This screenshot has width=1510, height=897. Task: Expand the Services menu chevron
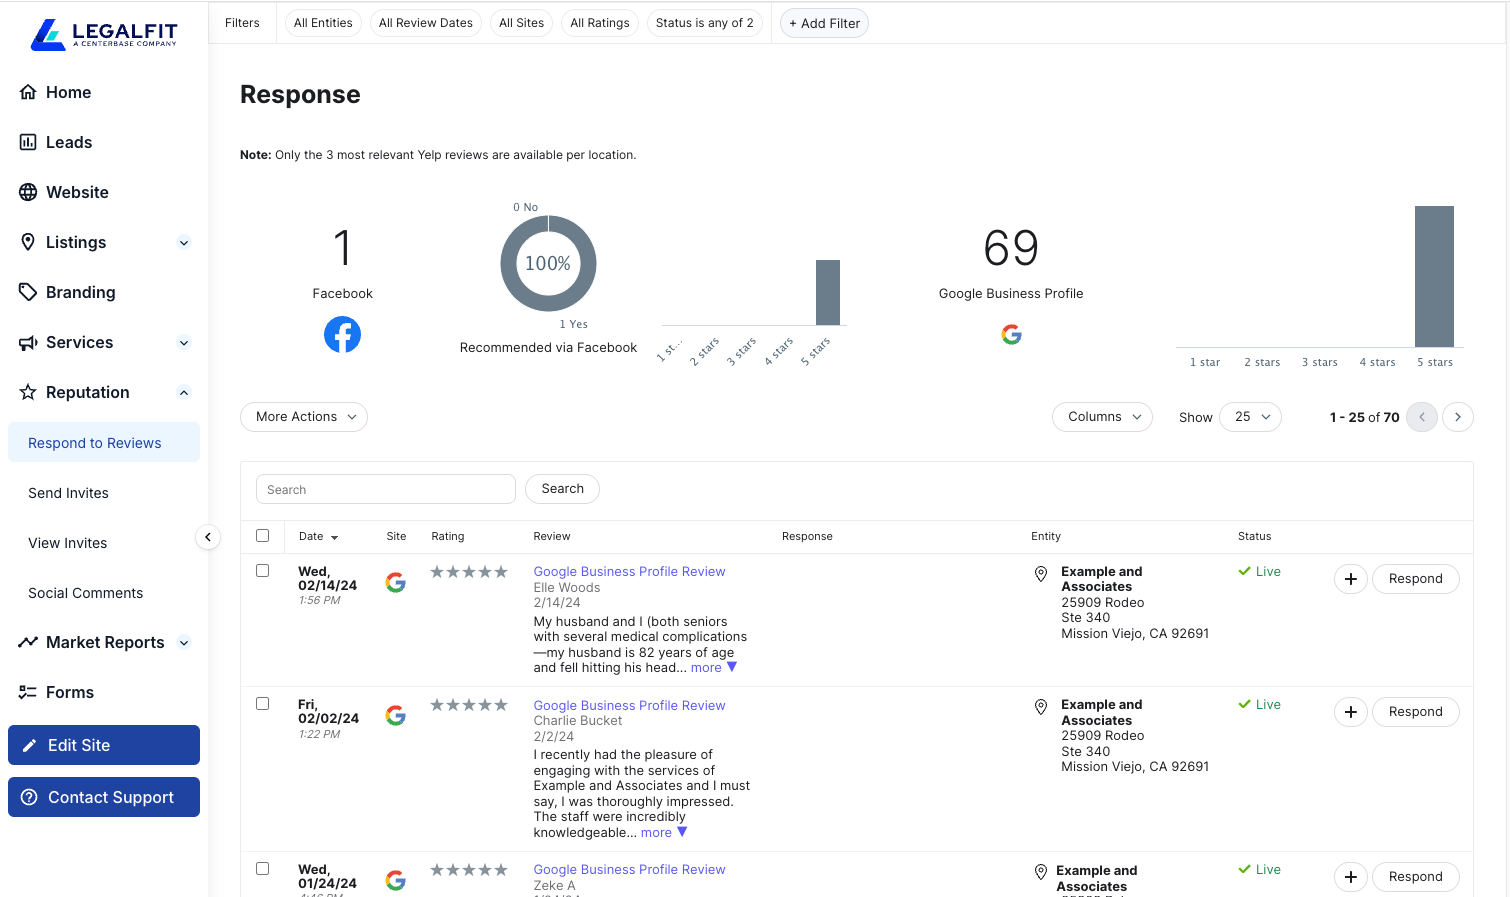click(184, 343)
